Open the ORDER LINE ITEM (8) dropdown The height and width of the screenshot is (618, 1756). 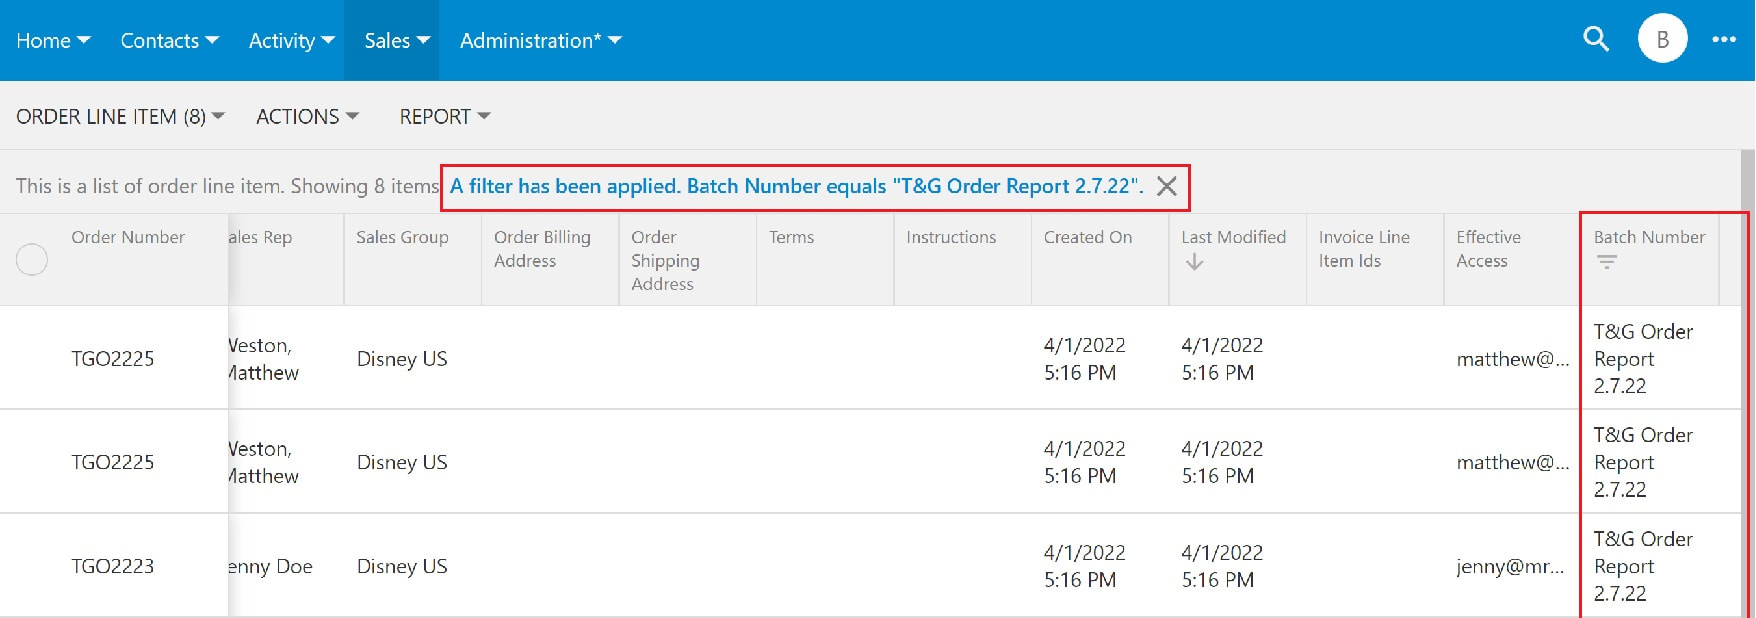click(120, 116)
